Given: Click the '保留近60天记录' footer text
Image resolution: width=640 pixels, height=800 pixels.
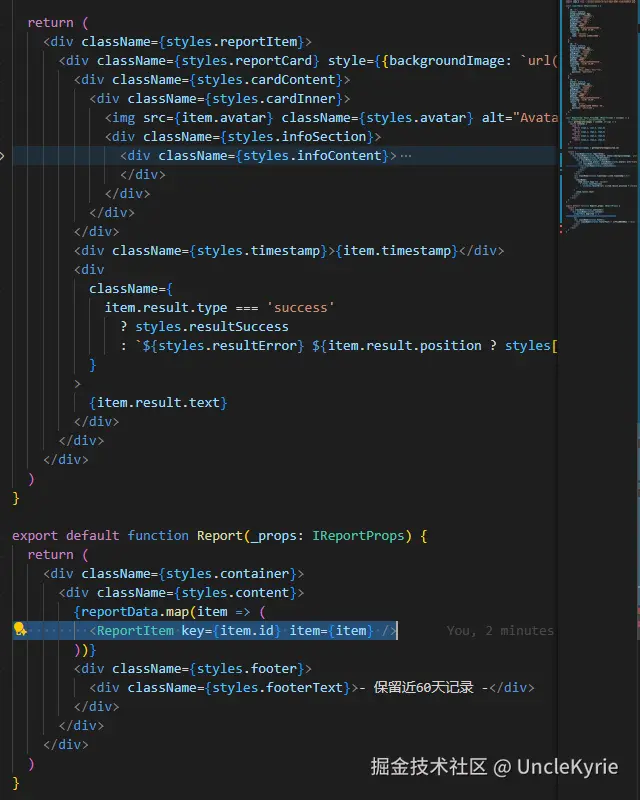Looking at the screenshot, I should click(x=424, y=688).
